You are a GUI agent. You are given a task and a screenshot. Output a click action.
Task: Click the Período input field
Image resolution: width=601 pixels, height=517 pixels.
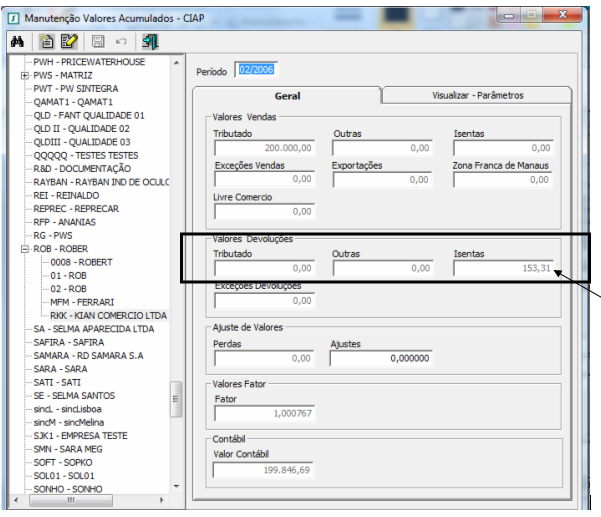[x=255, y=69]
